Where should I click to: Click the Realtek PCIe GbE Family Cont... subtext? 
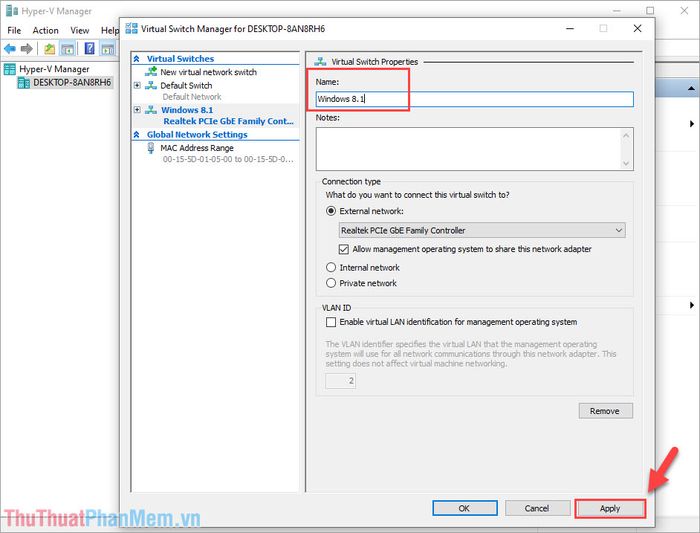point(229,121)
